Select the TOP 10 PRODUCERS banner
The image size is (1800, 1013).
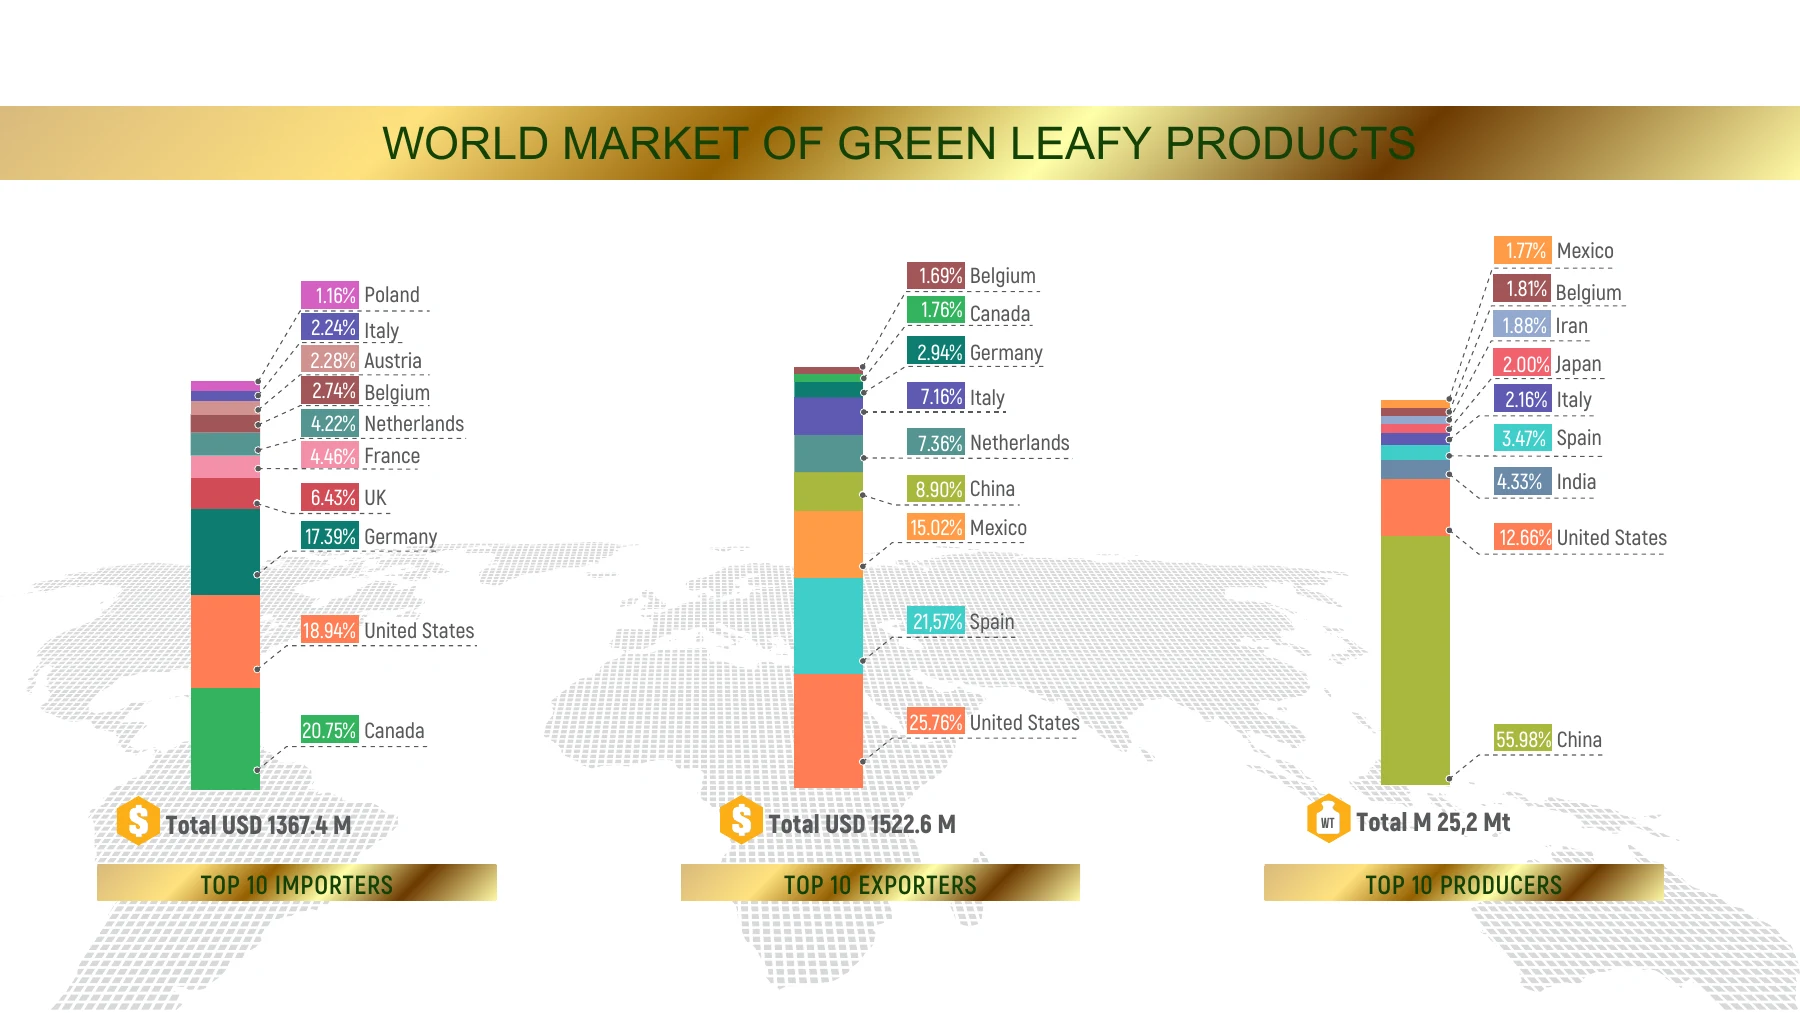pyautogui.click(x=1464, y=883)
